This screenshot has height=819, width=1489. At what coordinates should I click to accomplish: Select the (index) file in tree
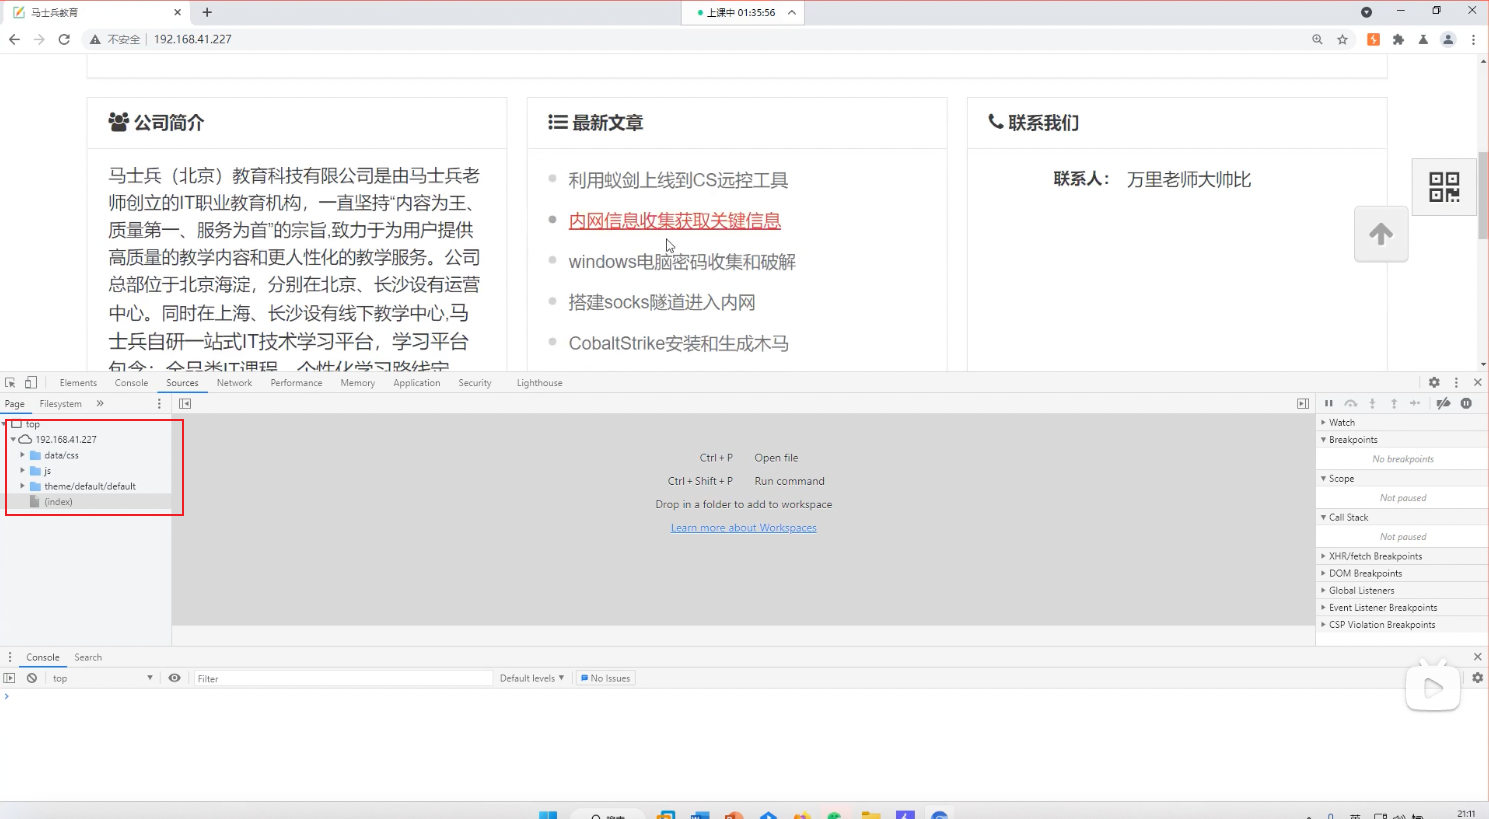pyautogui.click(x=58, y=502)
